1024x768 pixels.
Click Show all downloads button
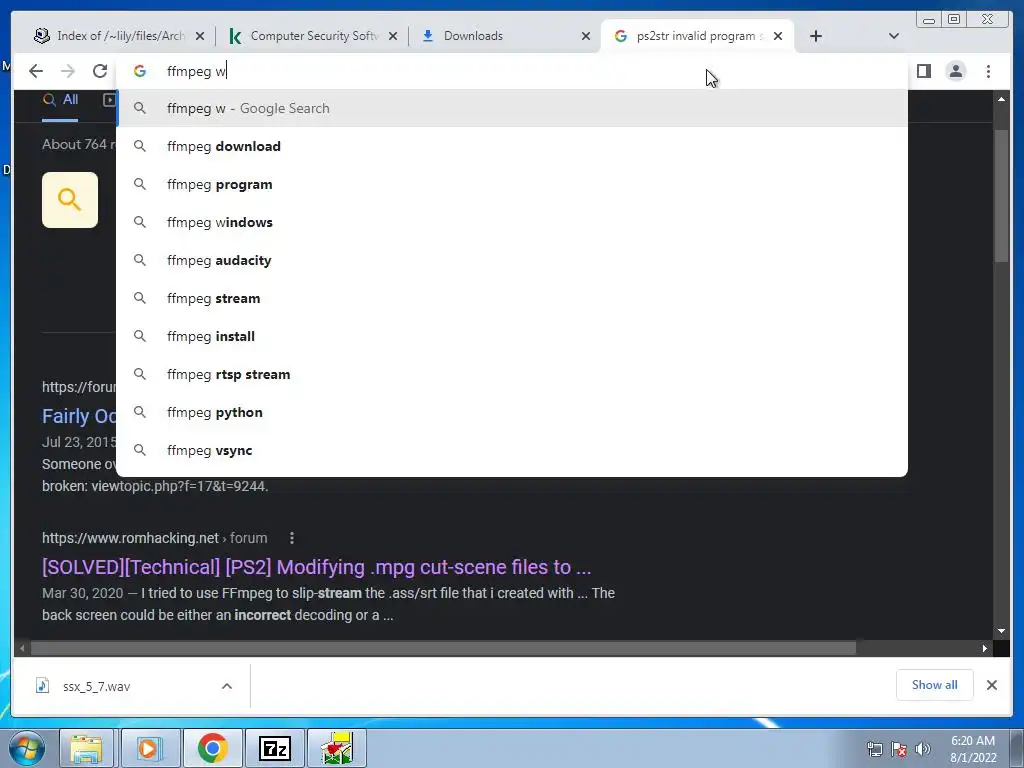935,685
